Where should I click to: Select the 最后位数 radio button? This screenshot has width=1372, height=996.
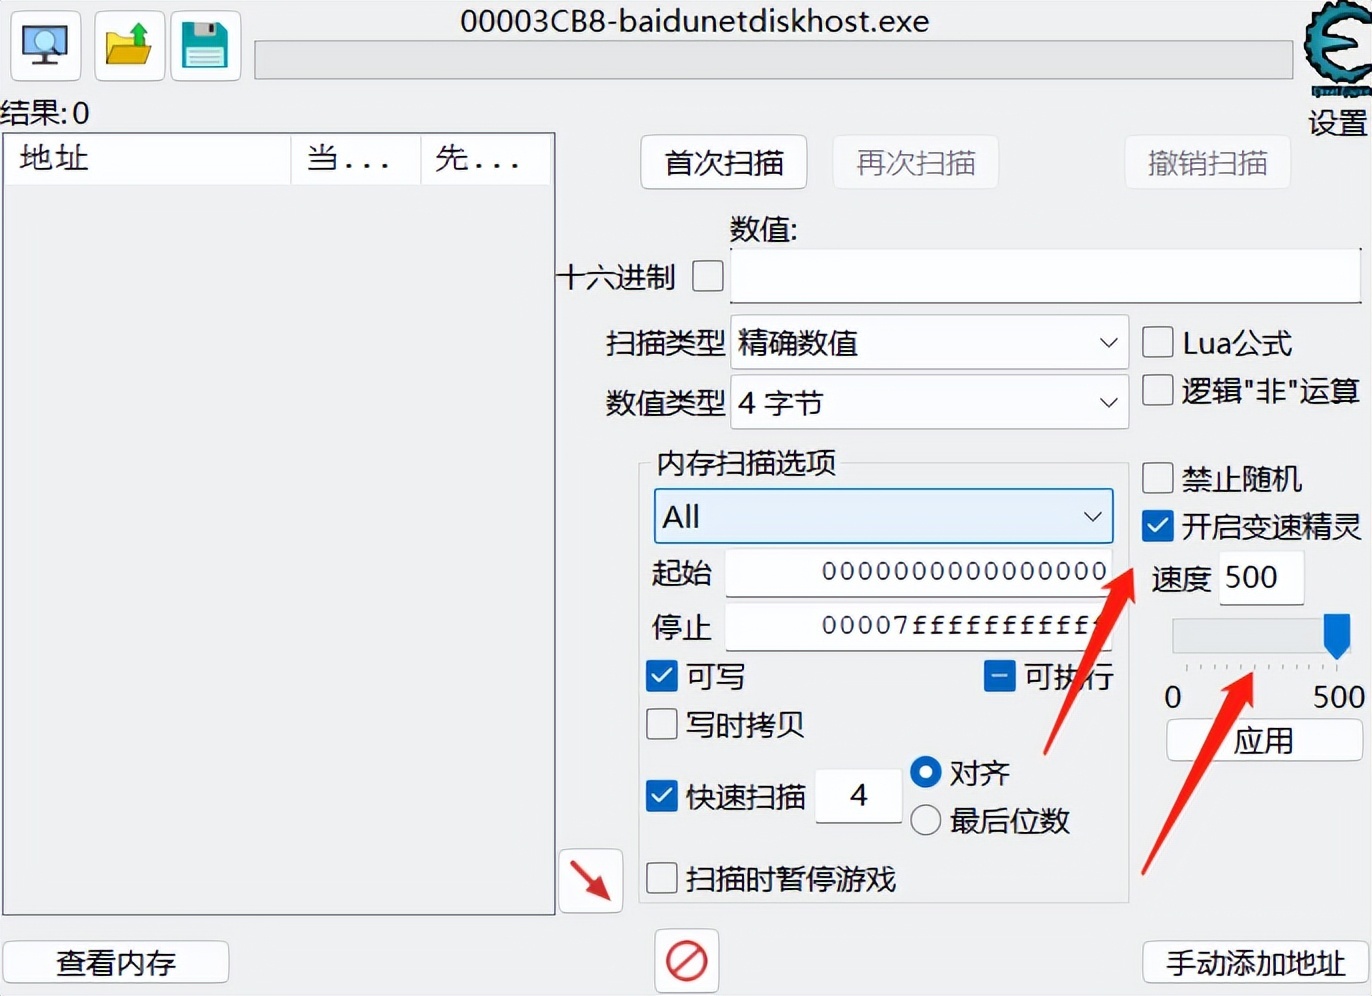pyautogui.click(x=926, y=820)
